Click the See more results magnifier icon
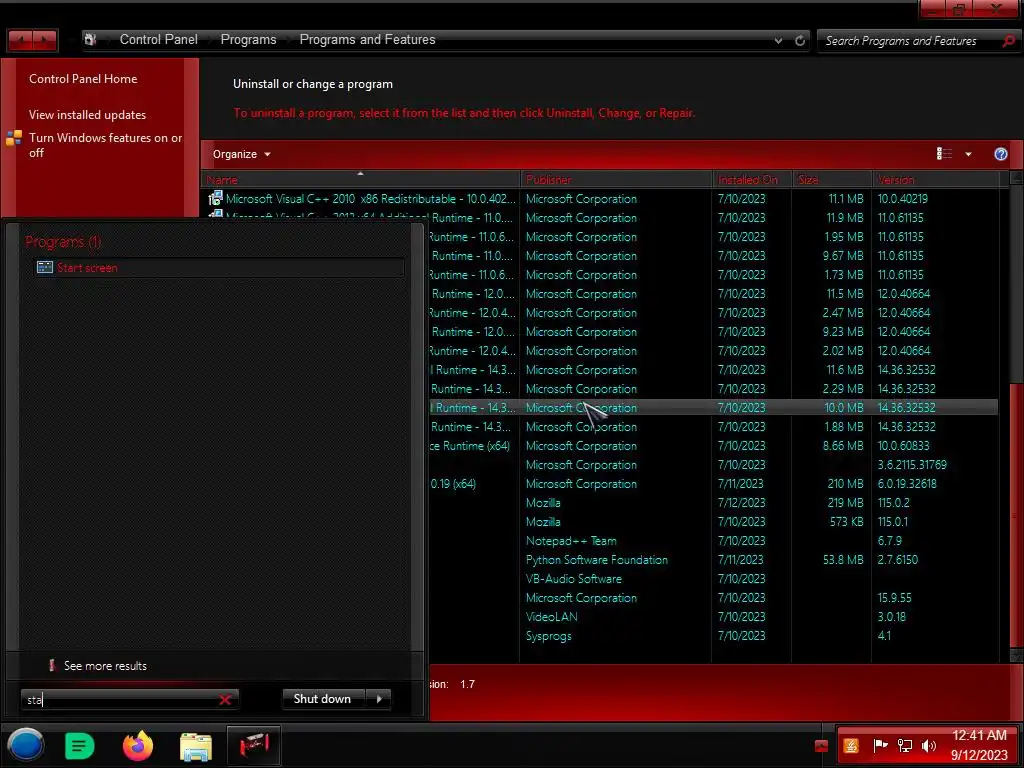The height and width of the screenshot is (768, 1024). (52, 665)
